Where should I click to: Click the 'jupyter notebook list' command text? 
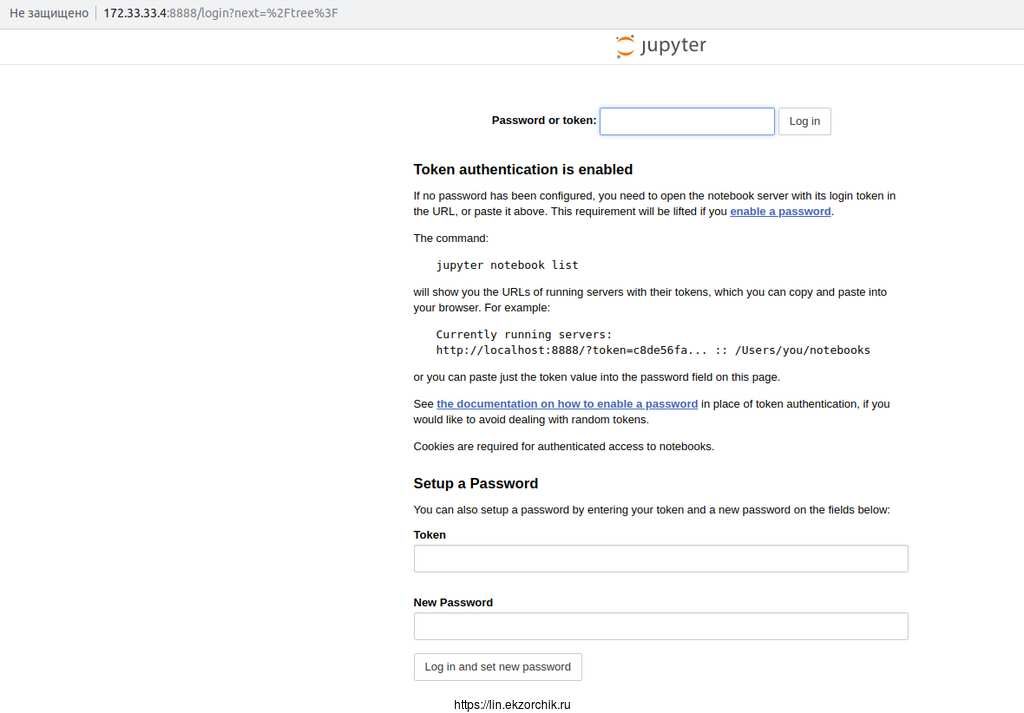point(507,265)
